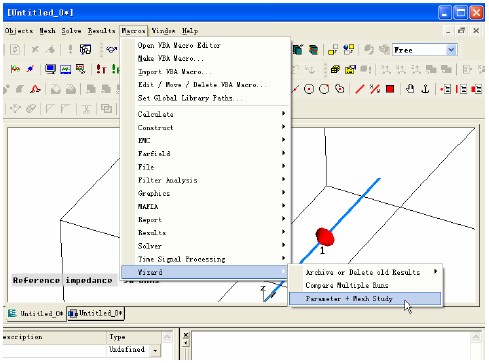Click the red port 1 marker in view
The height and width of the screenshot is (363, 489).
tap(325, 237)
